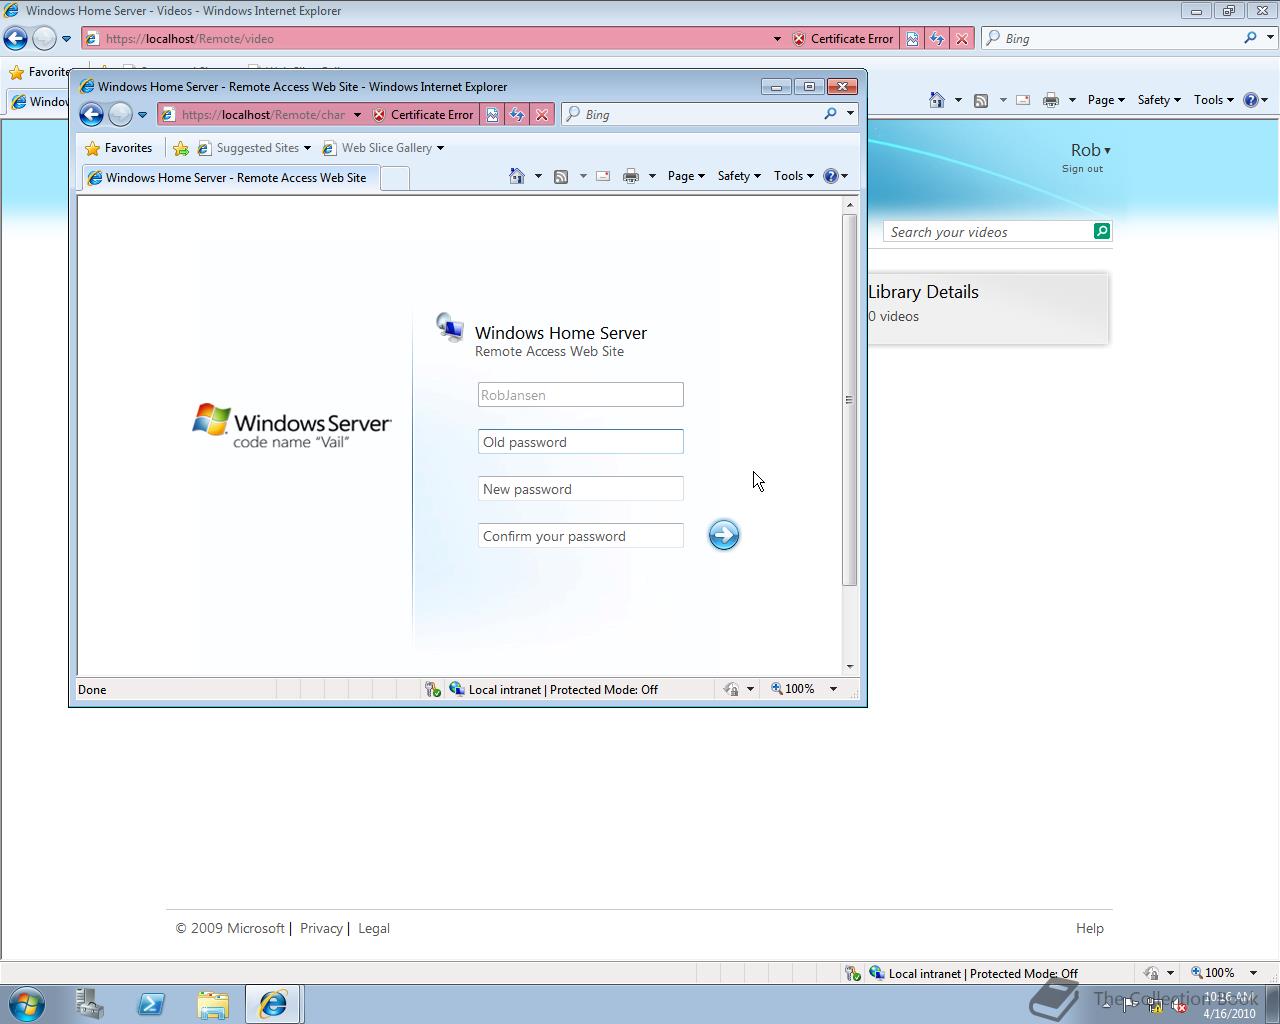Click Old password field

(x=581, y=442)
